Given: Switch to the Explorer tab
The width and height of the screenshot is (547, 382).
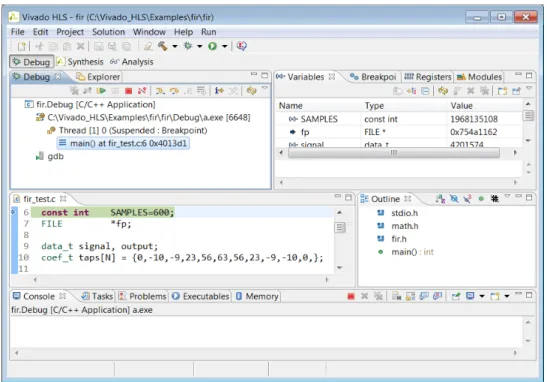Looking at the screenshot, I should pos(98,77).
